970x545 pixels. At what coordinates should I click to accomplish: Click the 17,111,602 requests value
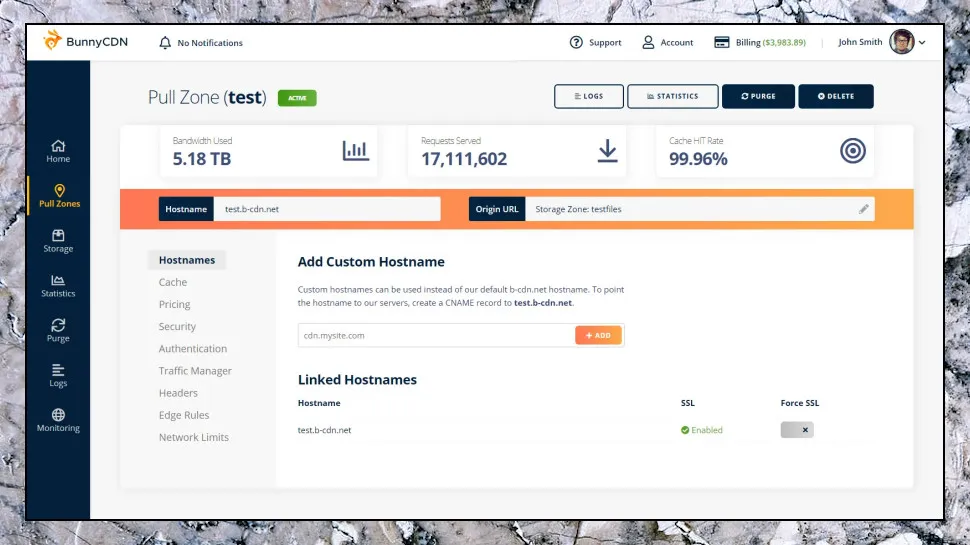[x=464, y=159]
